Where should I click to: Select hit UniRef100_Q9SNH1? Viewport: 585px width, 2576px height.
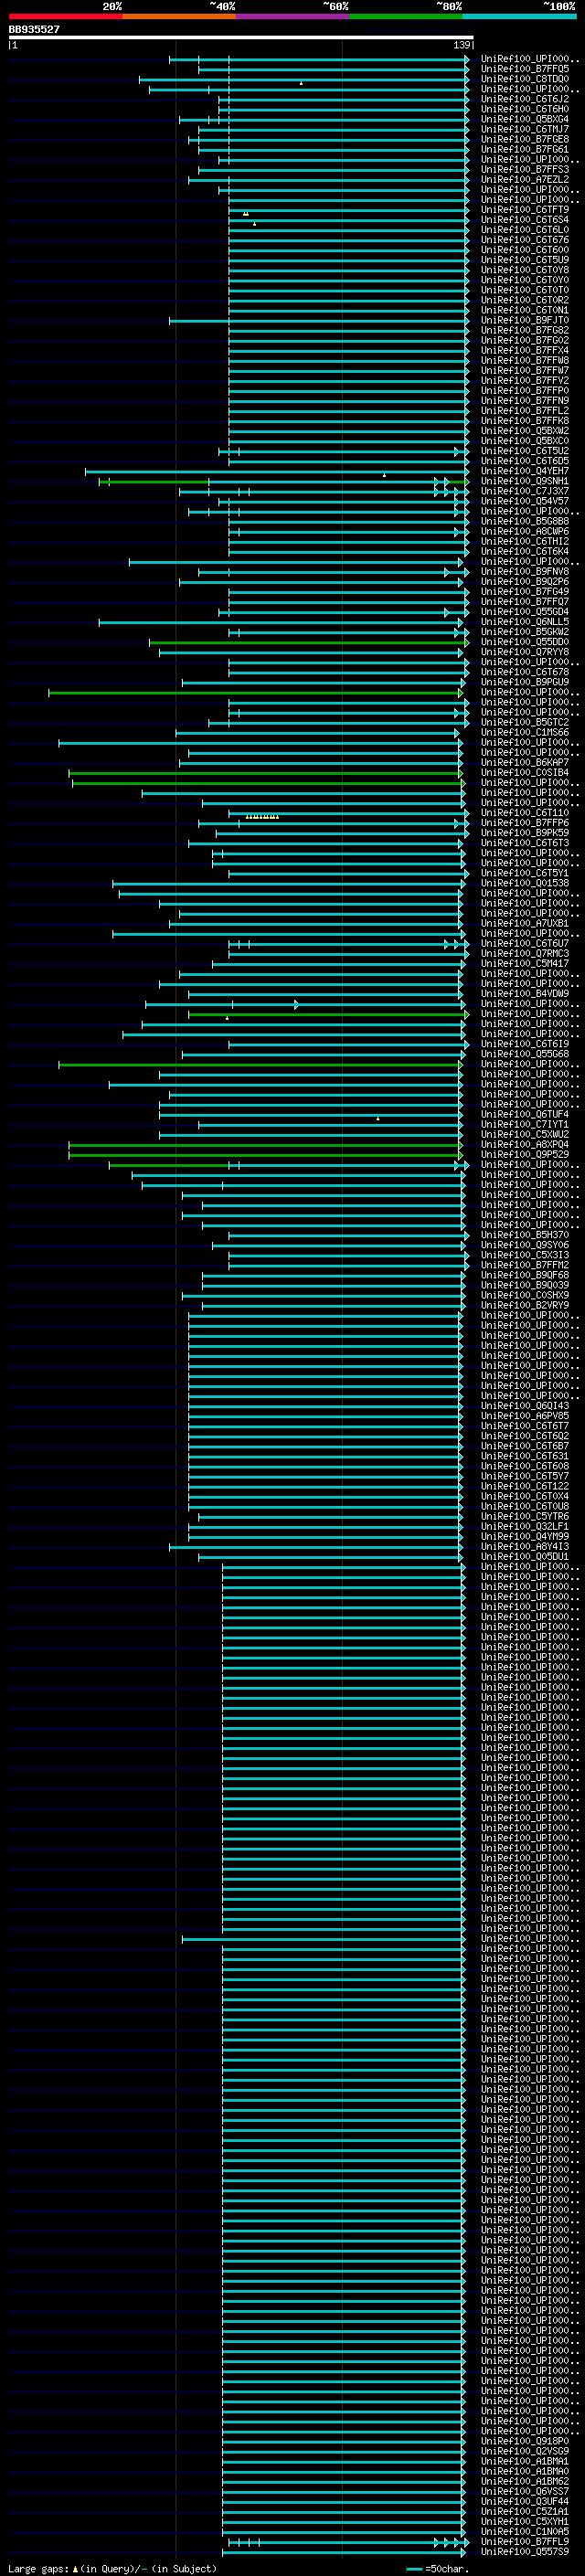click(x=525, y=482)
